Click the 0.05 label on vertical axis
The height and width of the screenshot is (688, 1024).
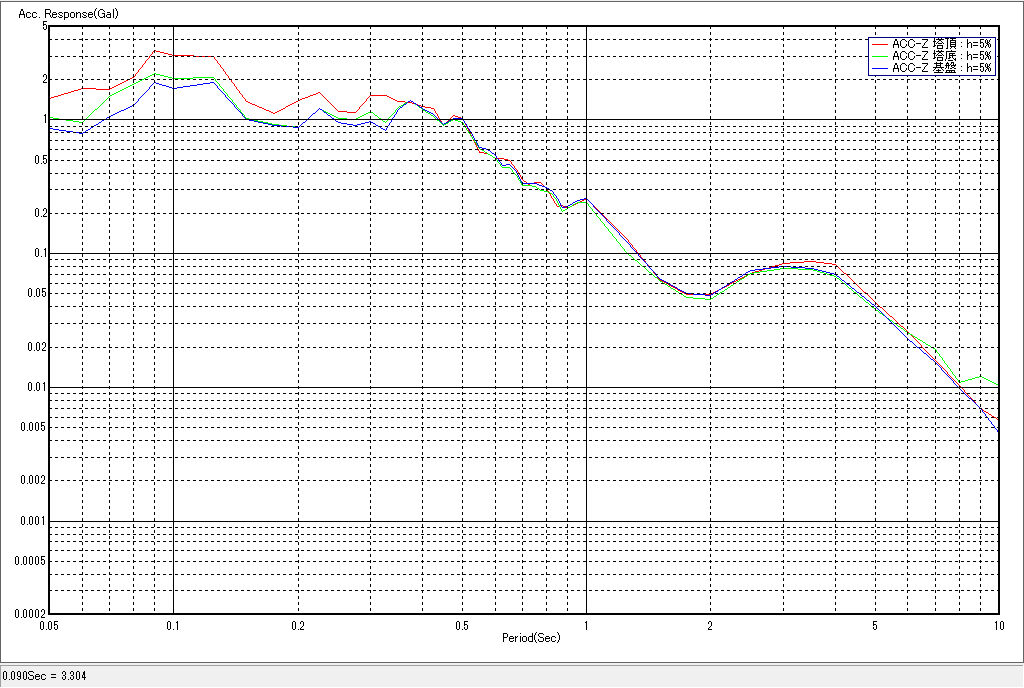37,293
